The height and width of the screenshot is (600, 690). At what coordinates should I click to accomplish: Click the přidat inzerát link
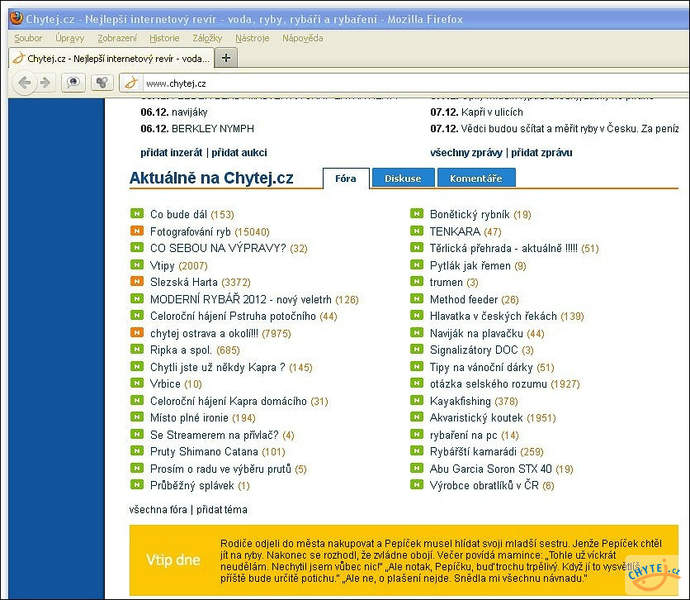tap(171, 153)
